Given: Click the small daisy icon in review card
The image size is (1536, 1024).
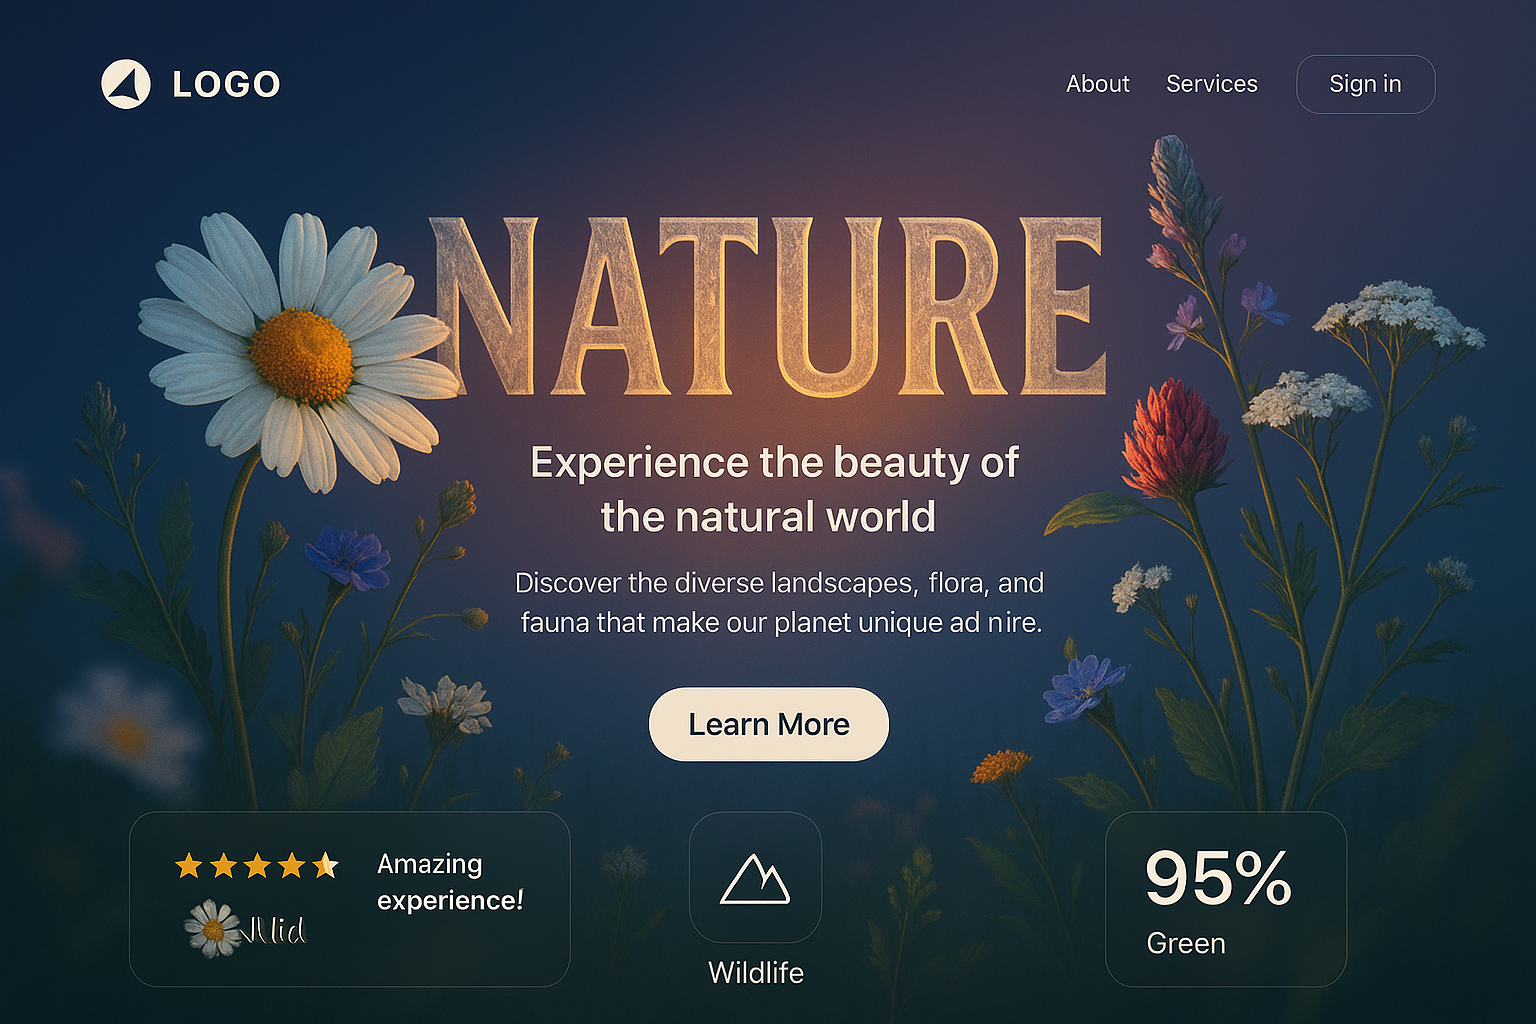Looking at the screenshot, I should point(213,929).
